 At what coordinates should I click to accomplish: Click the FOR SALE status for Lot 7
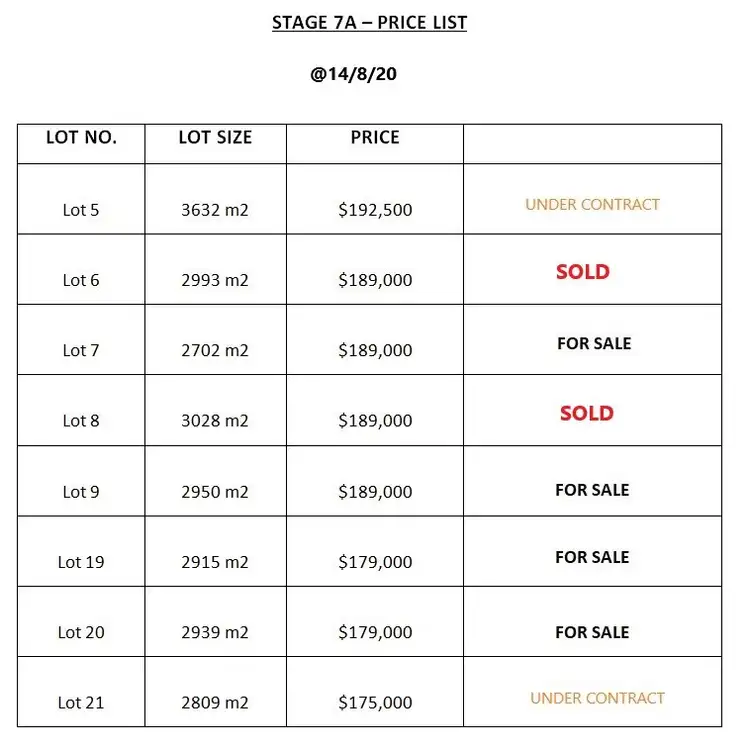tap(594, 343)
